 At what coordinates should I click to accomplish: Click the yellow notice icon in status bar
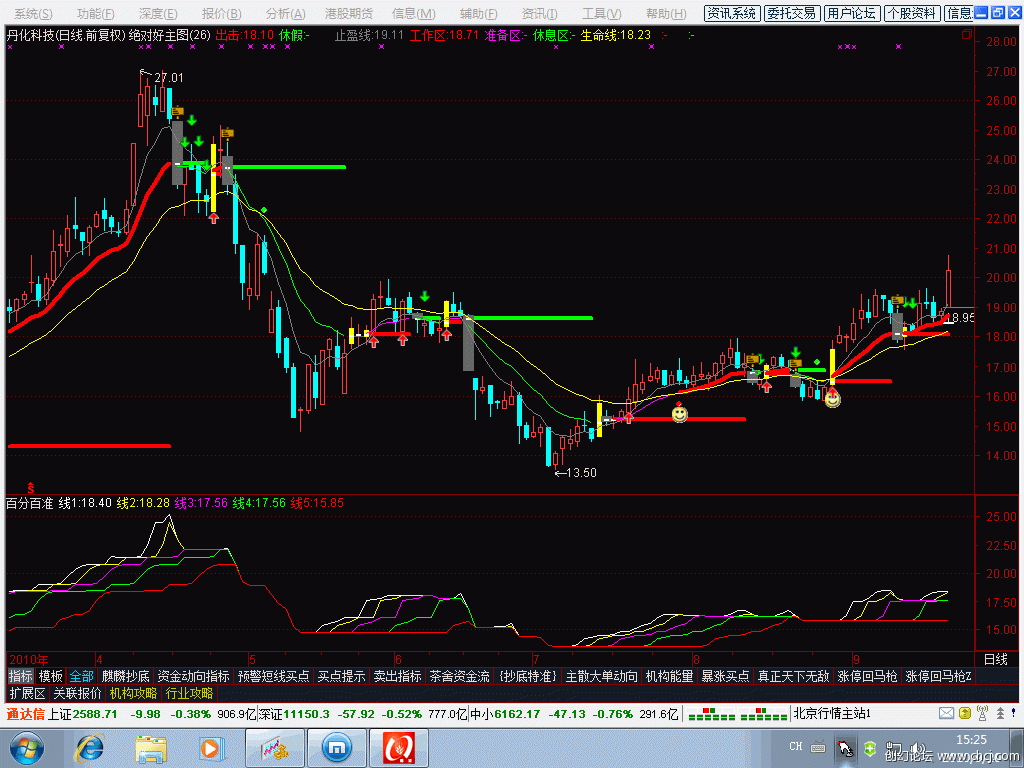[965, 714]
